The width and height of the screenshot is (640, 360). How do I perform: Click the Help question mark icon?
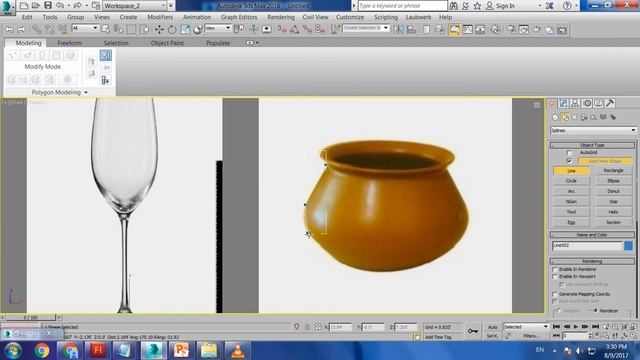567,6
